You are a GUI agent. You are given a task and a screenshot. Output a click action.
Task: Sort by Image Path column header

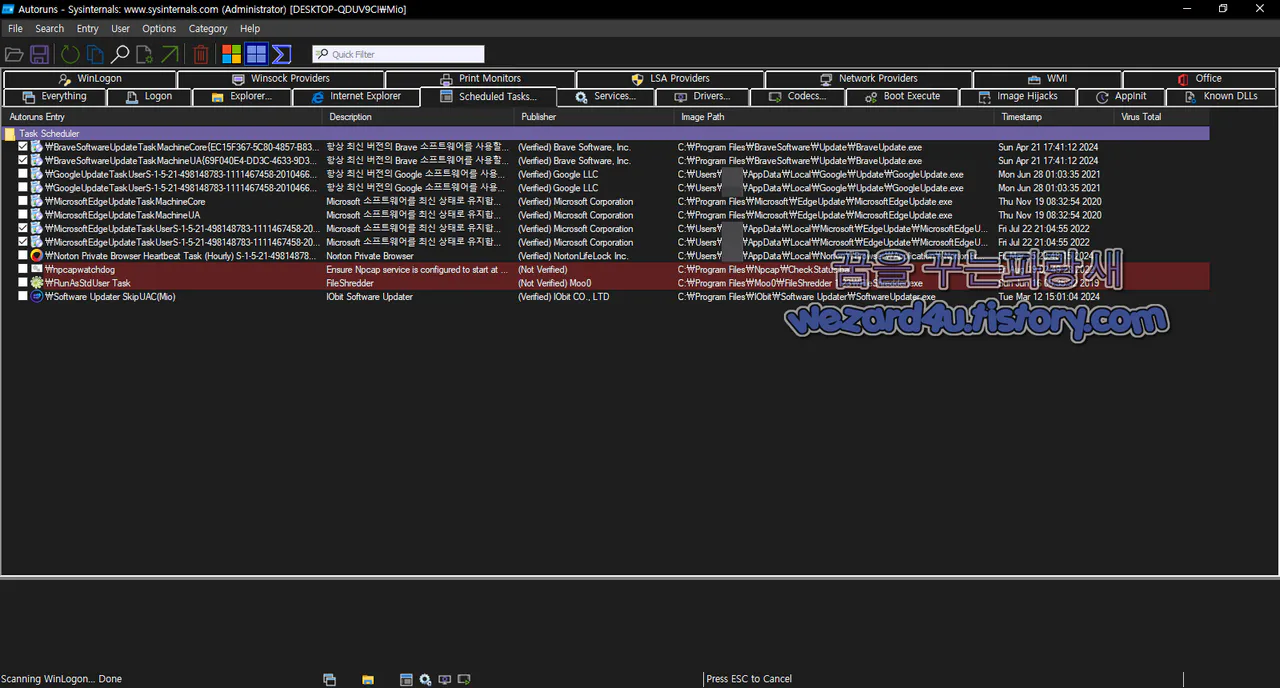pos(835,117)
